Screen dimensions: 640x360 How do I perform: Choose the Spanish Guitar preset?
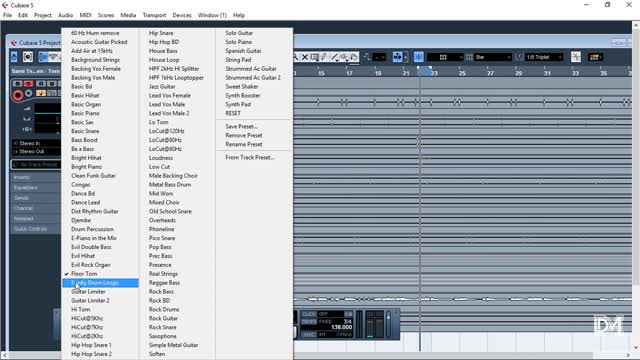tap(243, 51)
